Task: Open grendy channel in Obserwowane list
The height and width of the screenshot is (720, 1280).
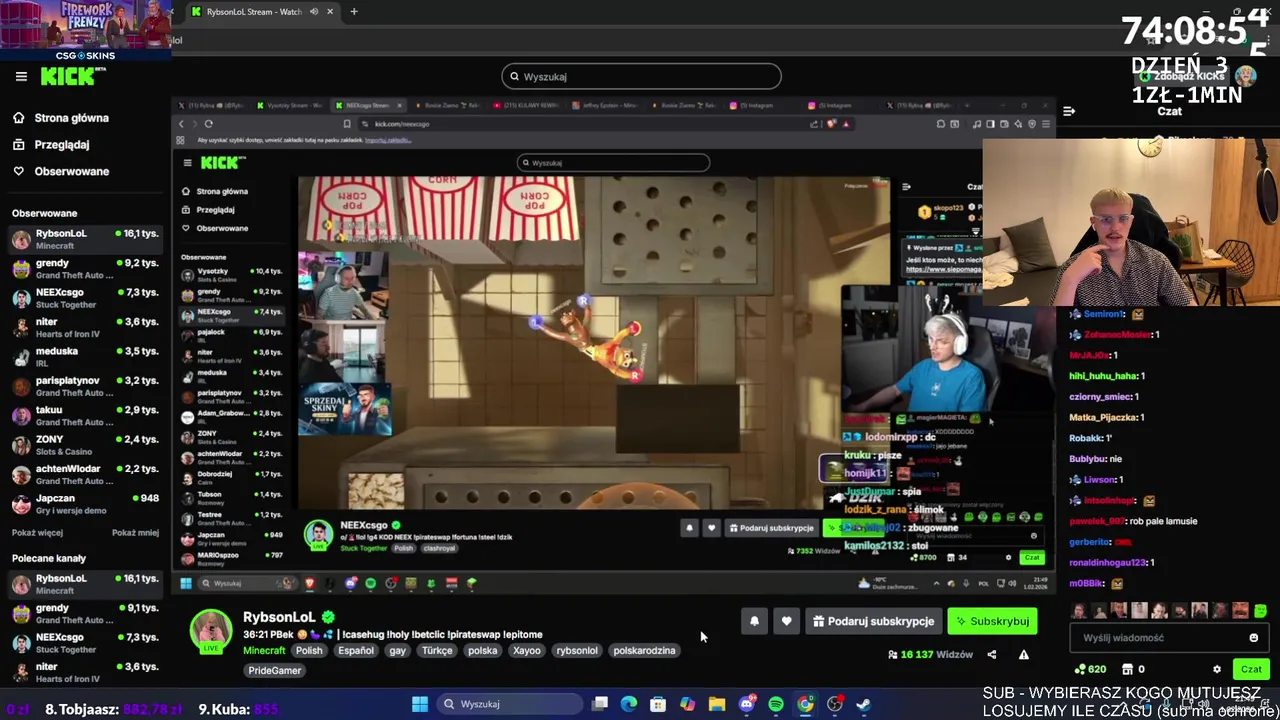Action: (x=85, y=269)
